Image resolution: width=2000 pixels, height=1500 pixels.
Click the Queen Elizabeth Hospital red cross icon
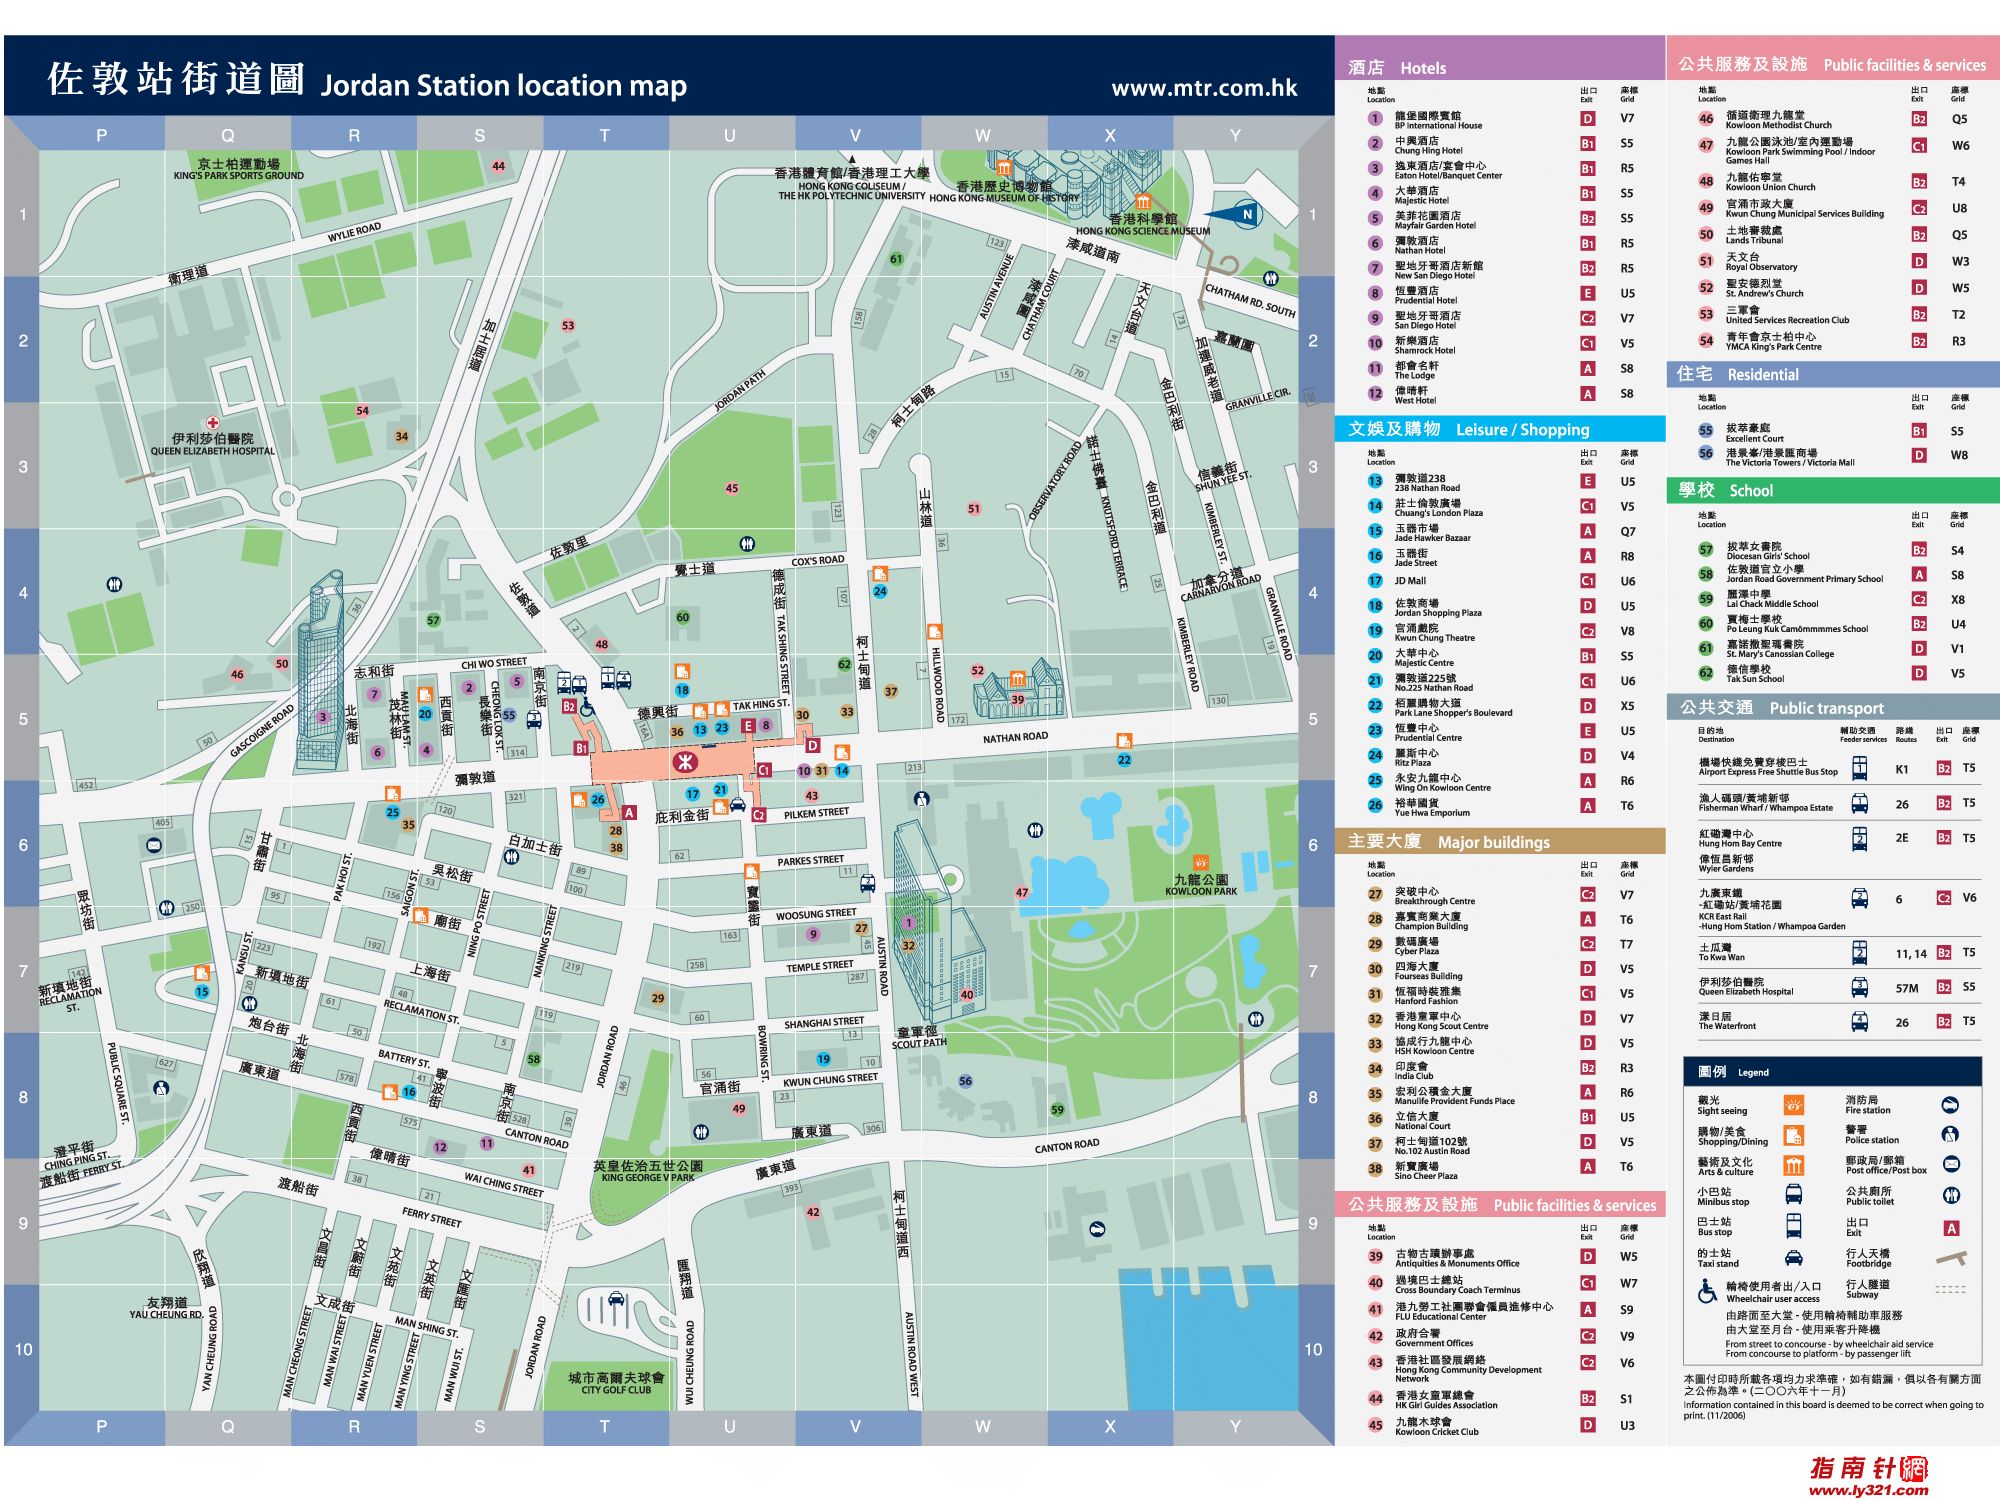(x=212, y=423)
